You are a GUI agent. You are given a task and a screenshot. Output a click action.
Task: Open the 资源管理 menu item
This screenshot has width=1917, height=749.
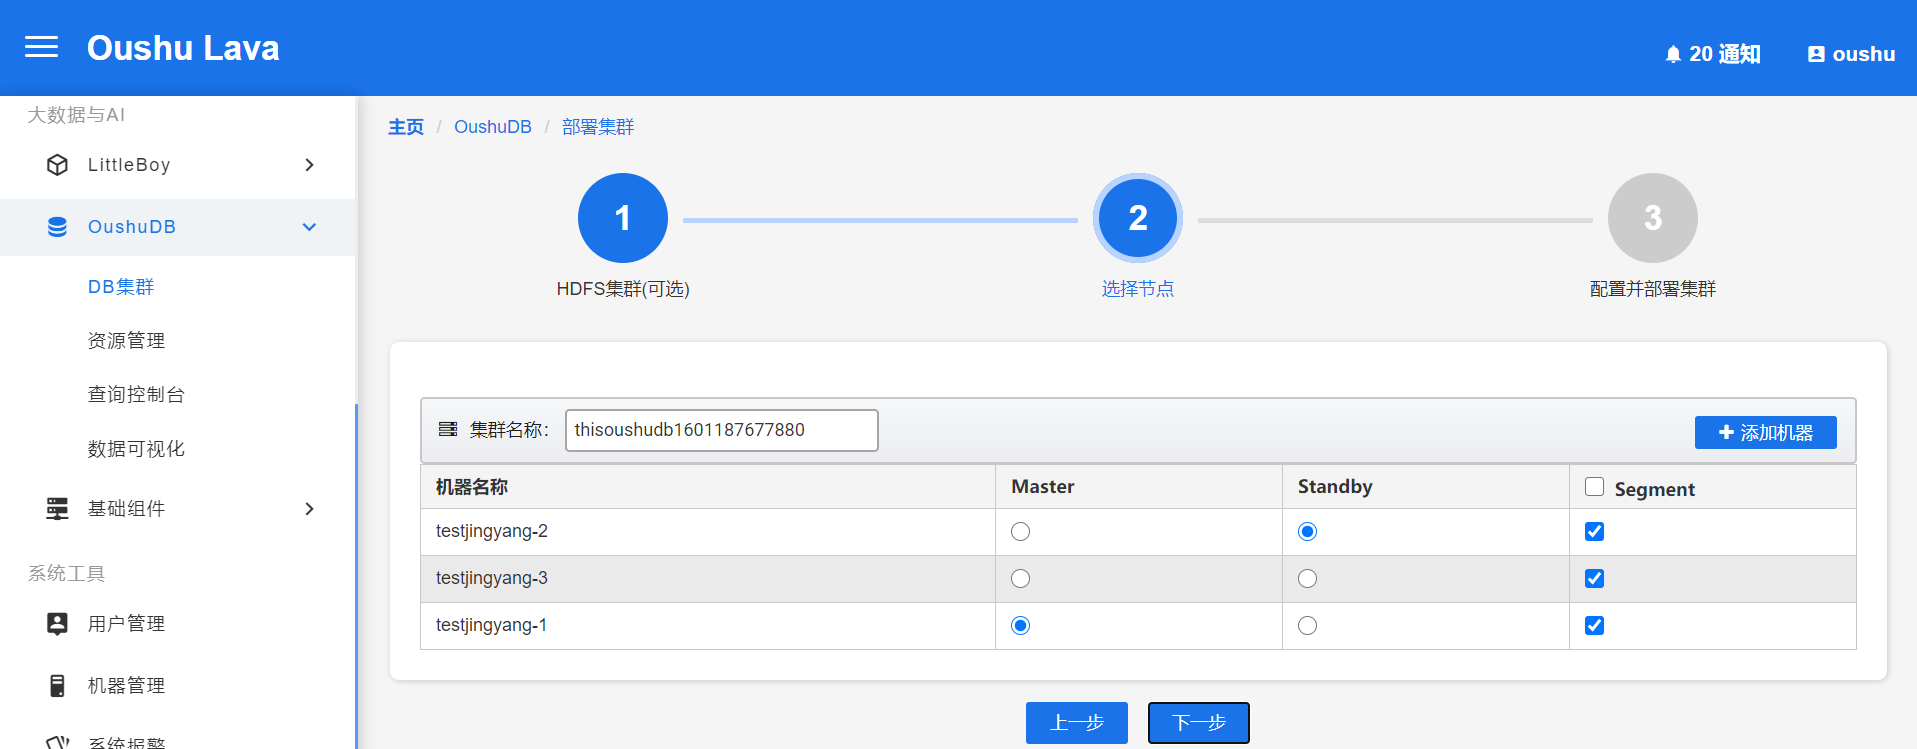[x=126, y=341]
